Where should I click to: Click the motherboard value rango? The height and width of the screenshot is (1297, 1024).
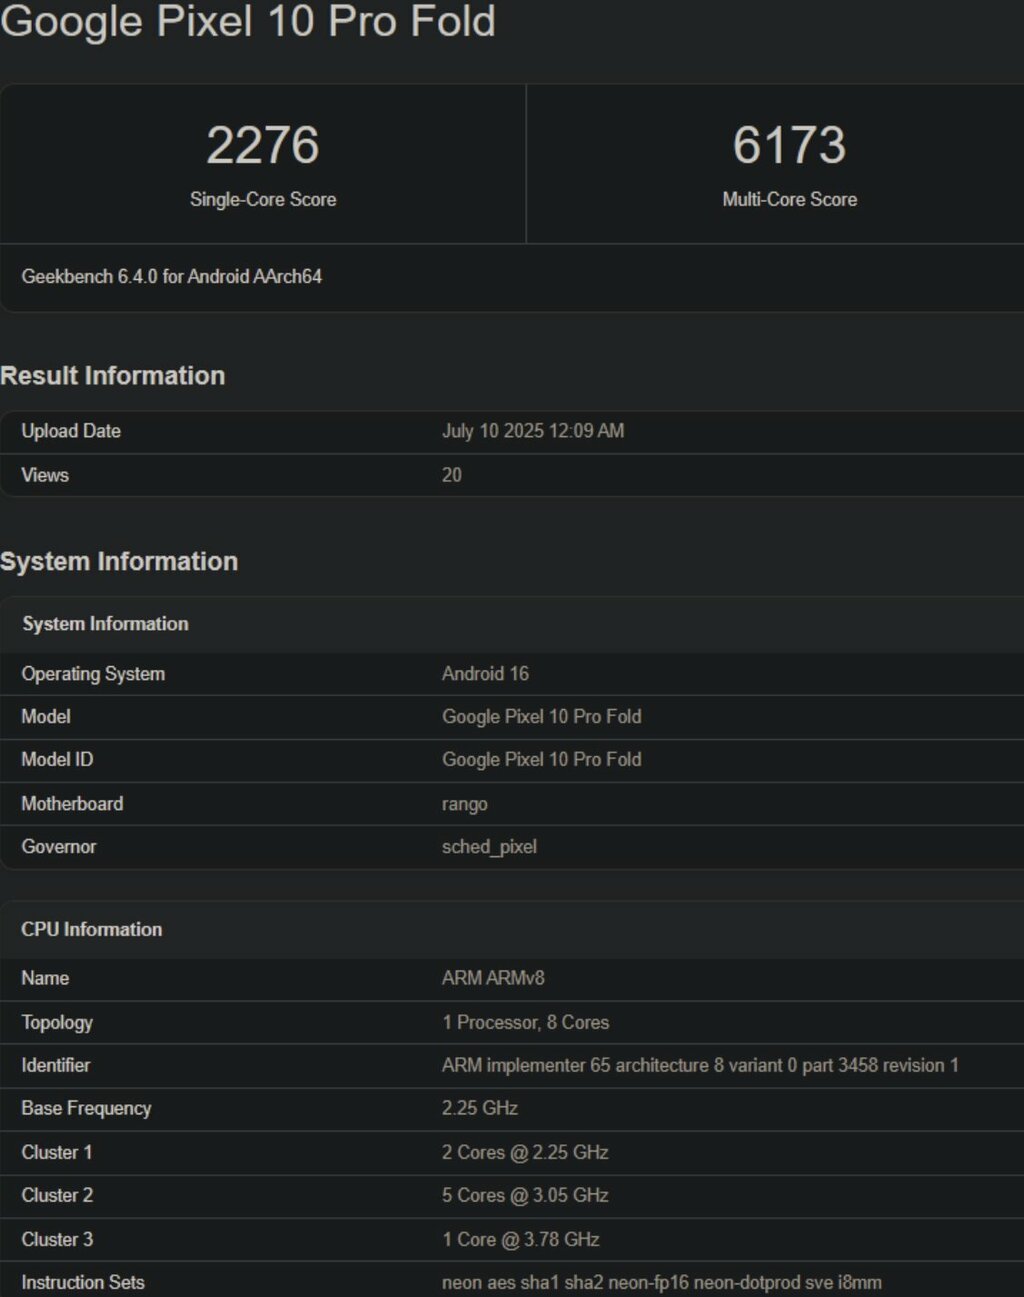click(464, 804)
